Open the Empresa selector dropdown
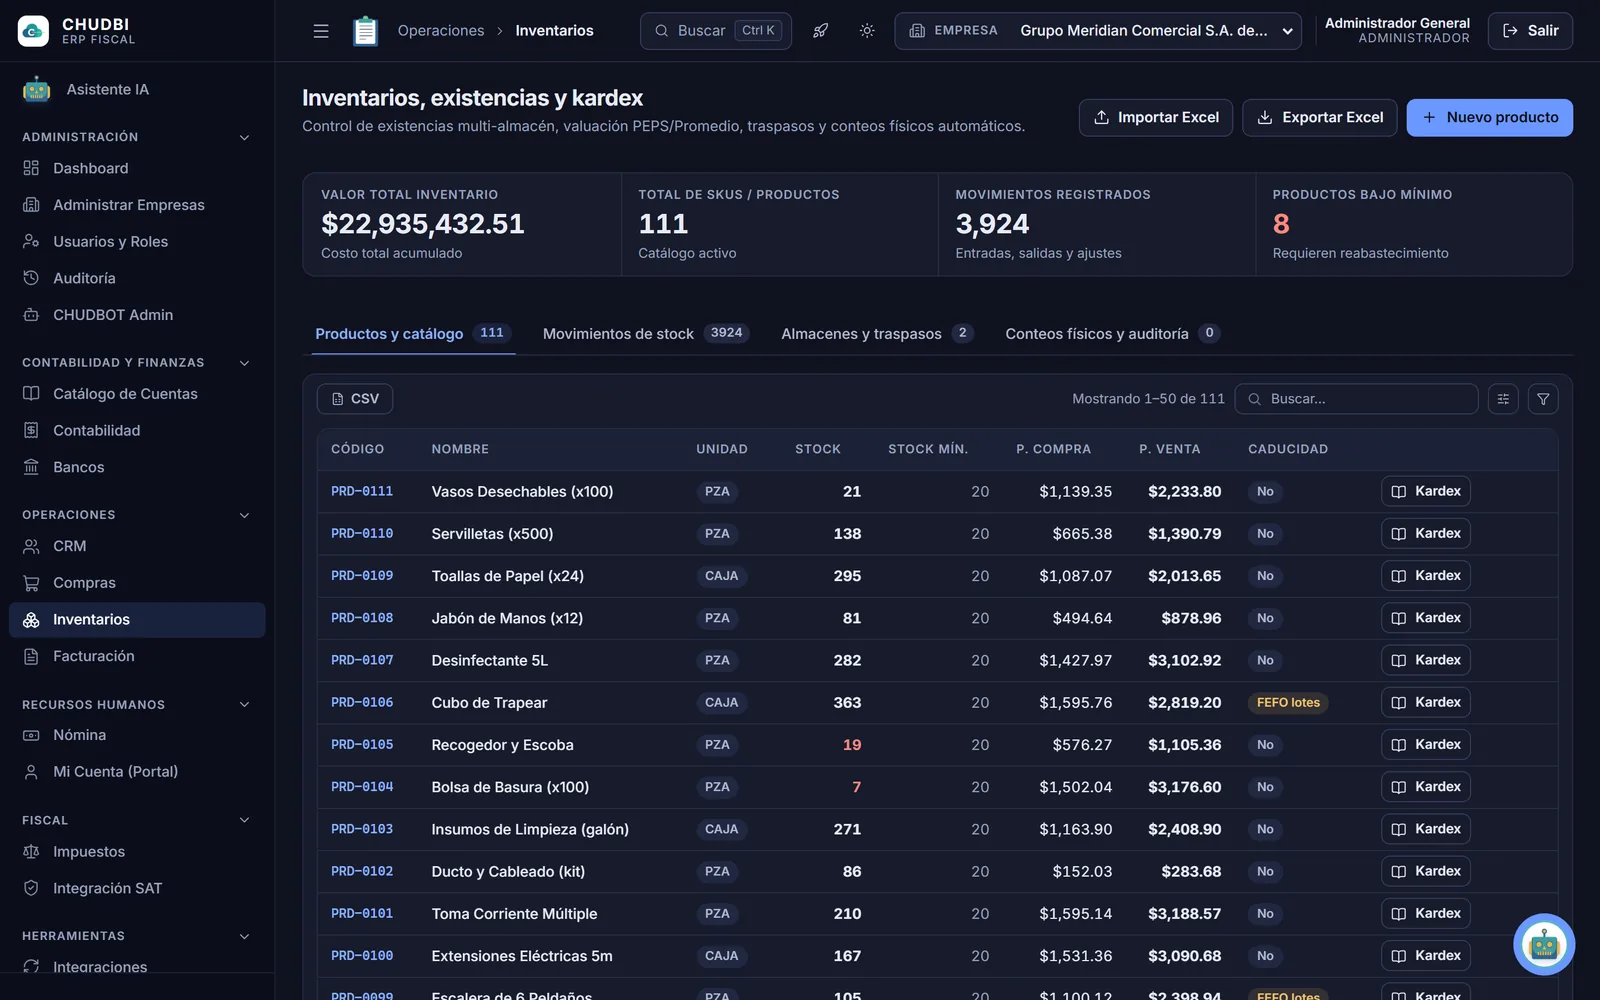1600x1000 pixels. click(1098, 31)
